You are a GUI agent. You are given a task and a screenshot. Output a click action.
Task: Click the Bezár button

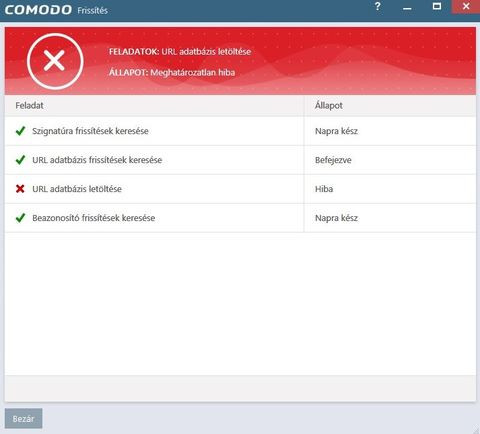coord(23,418)
